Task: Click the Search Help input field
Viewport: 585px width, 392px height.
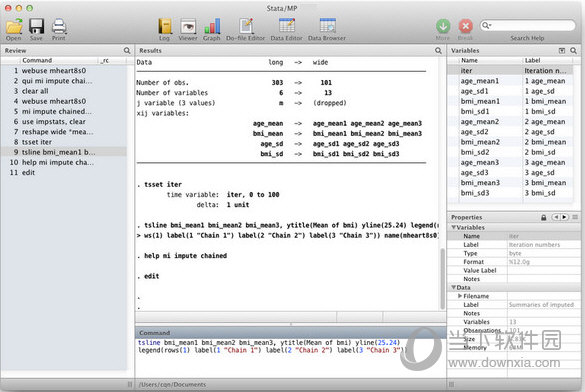Action: (528, 25)
